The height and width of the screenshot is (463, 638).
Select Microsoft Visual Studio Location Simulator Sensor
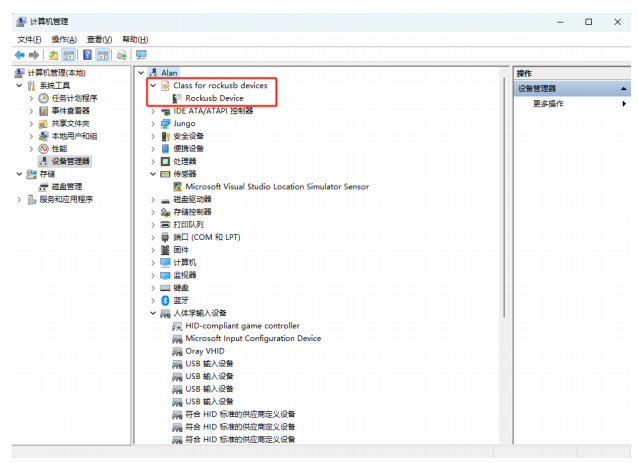tap(277, 186)
